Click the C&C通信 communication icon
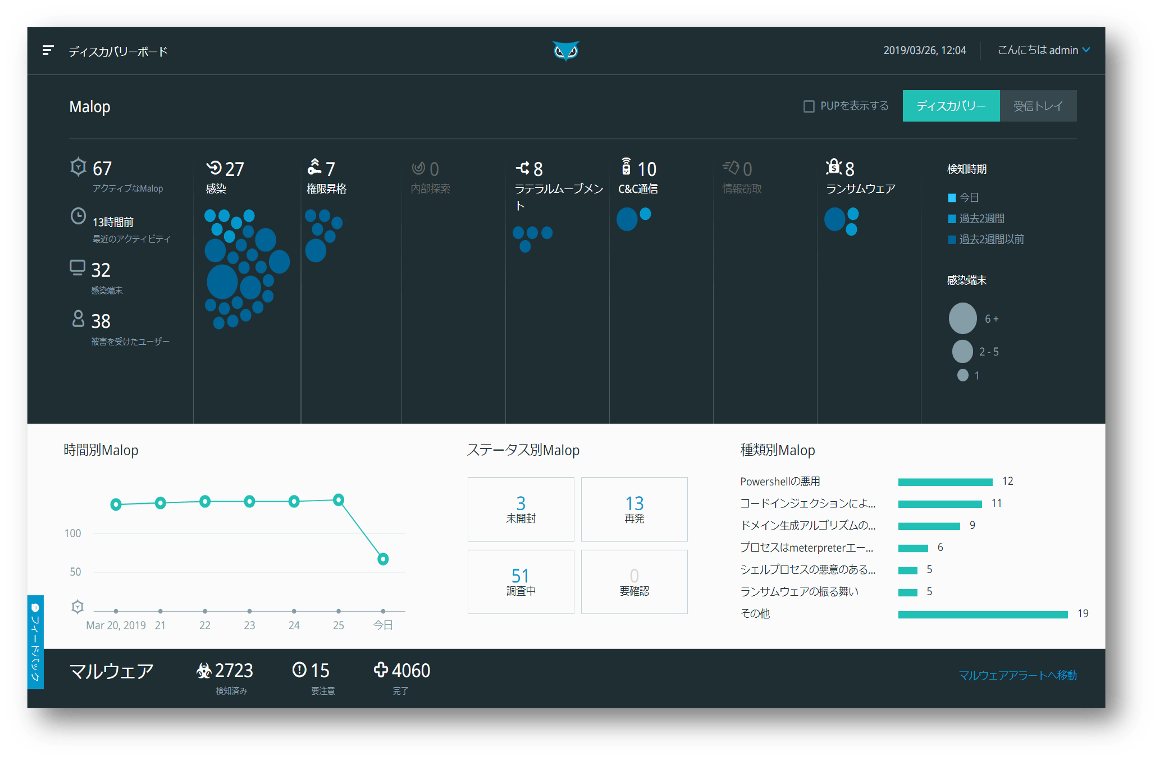This screenshot has height=760, width=1158. pyautogui.click(x=626, y=167)
